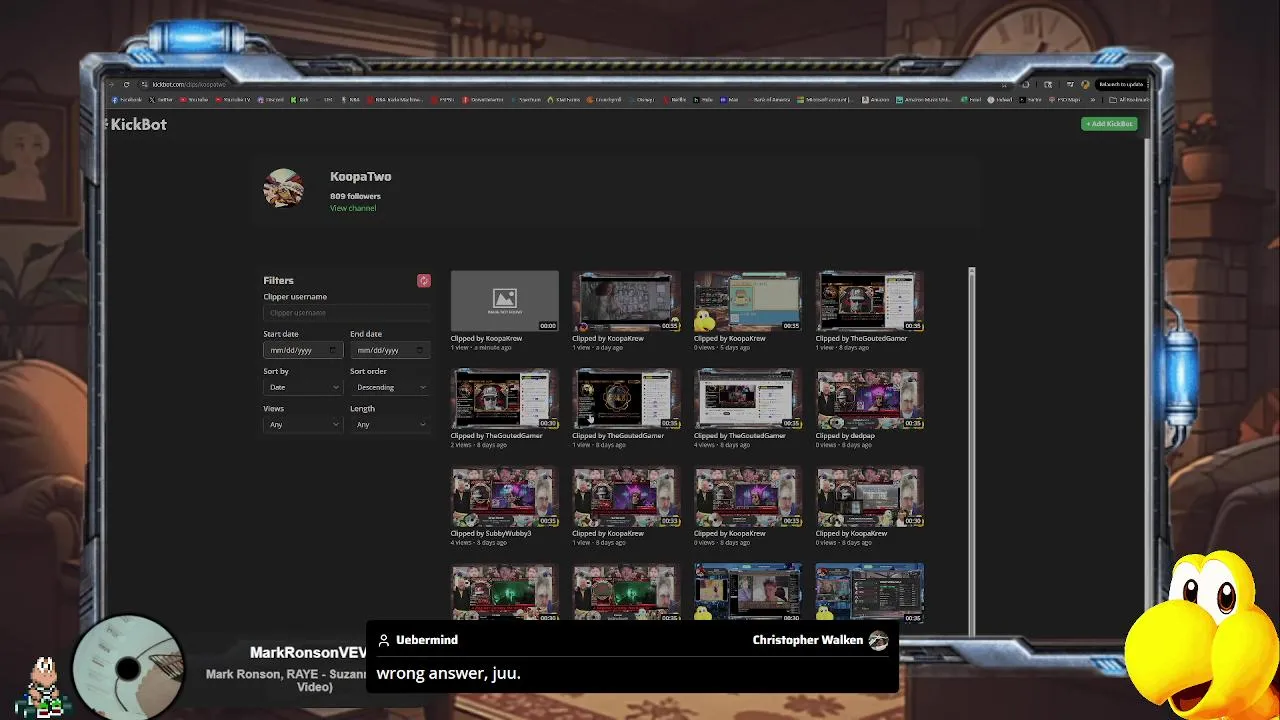Open TheGoutedGamer clip with 4 views

[x=748, y=399]
